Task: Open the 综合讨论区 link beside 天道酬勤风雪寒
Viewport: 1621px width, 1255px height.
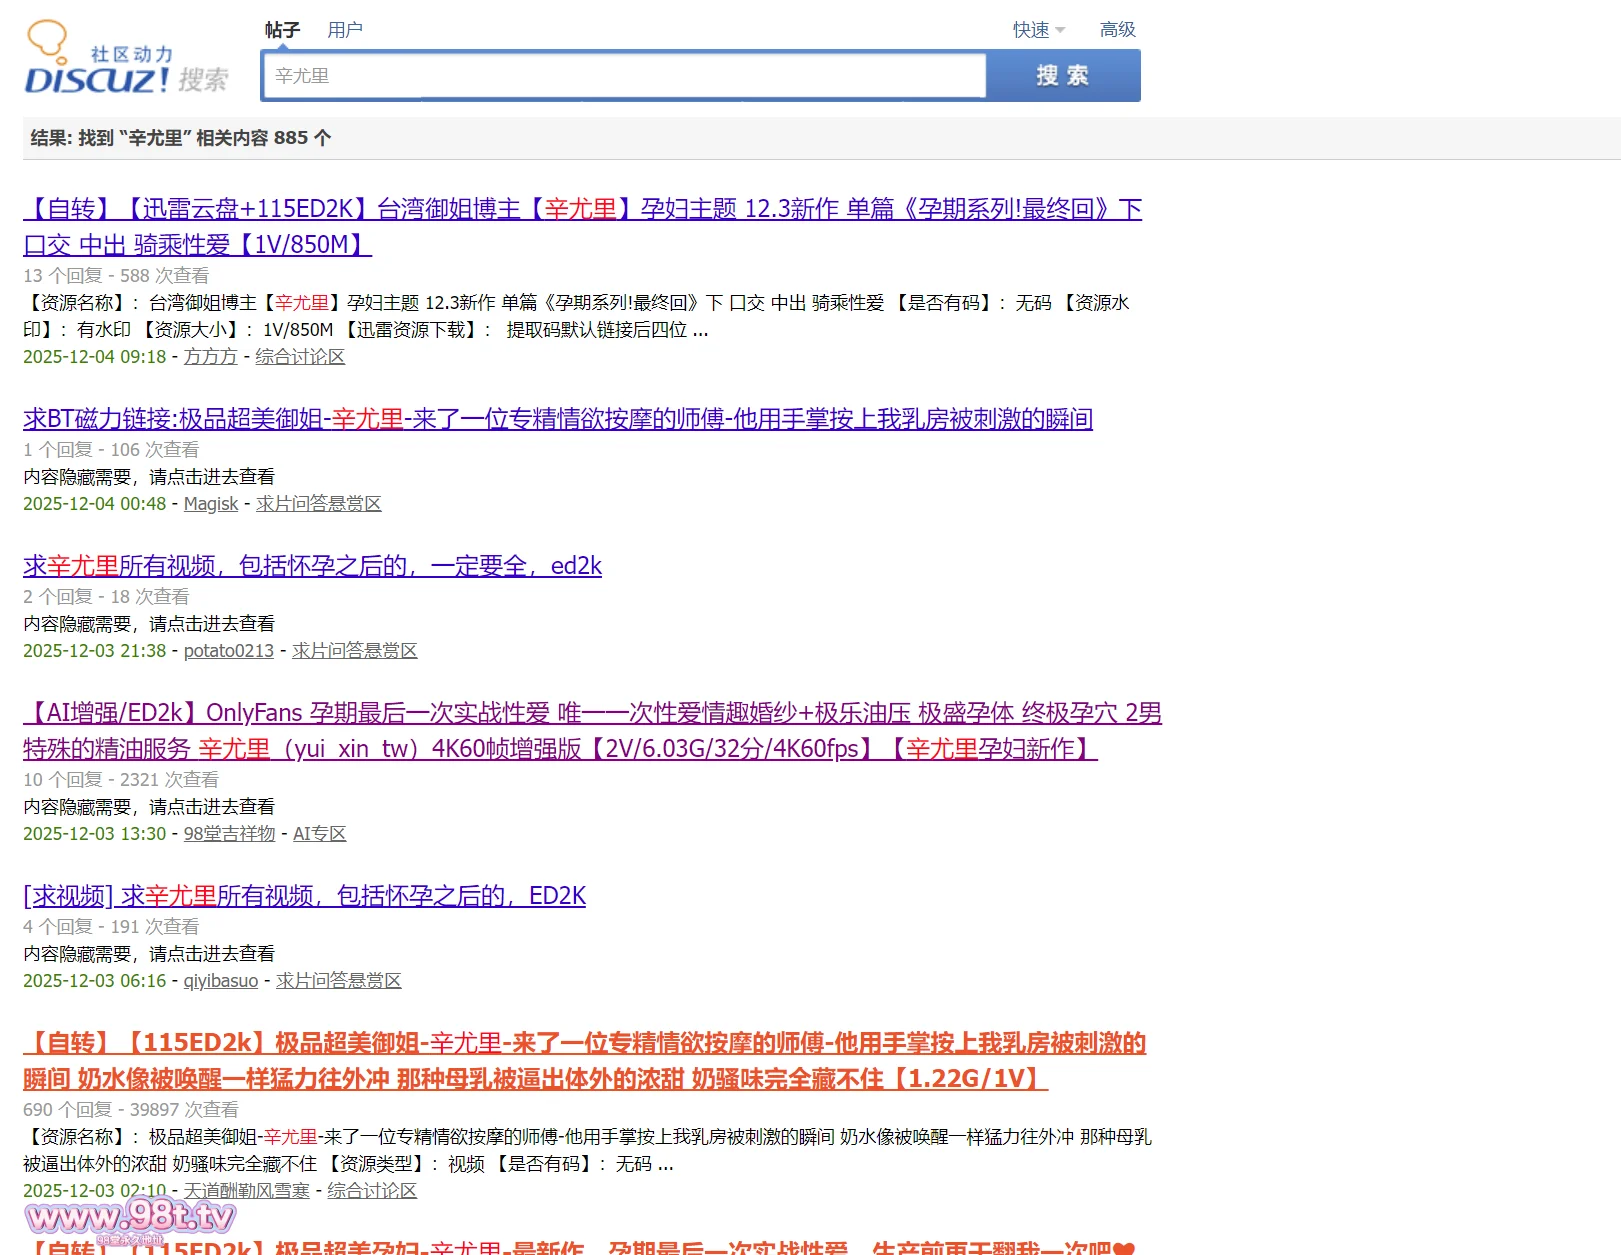Action: pyautogui.click(x=372, y=1191)
